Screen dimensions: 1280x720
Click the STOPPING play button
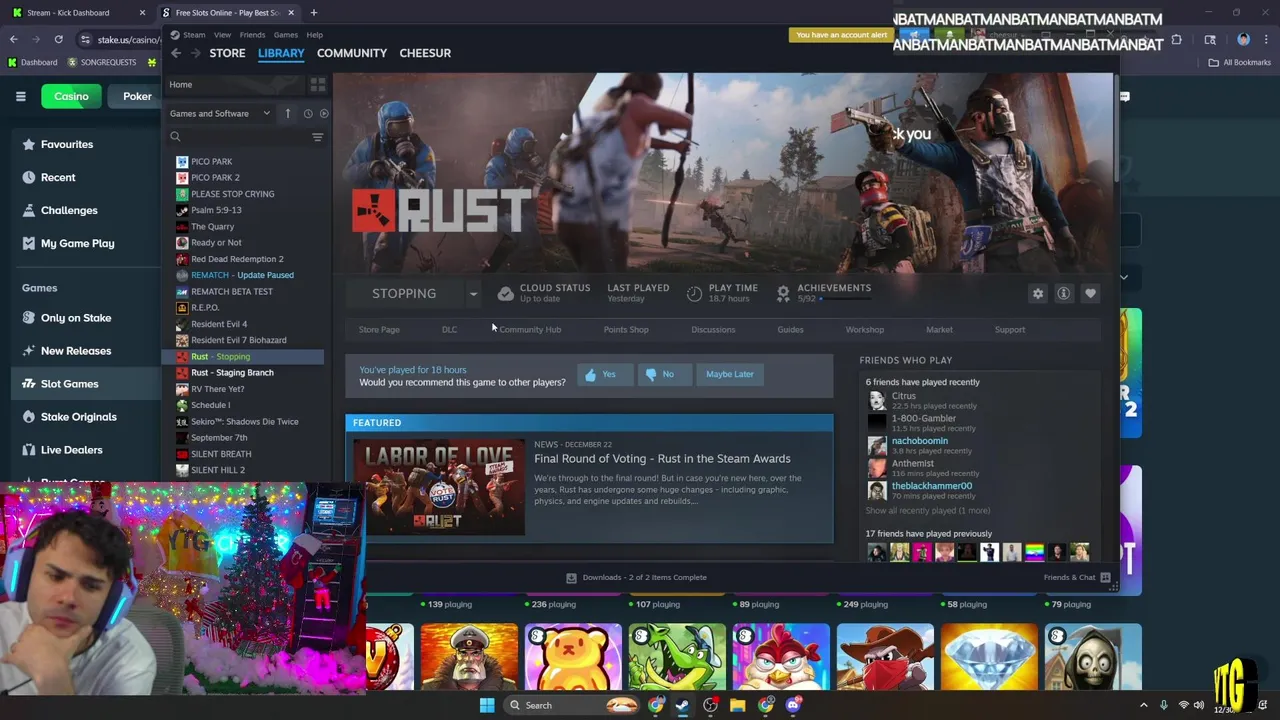pyautogui.click(x=404, y=293)
